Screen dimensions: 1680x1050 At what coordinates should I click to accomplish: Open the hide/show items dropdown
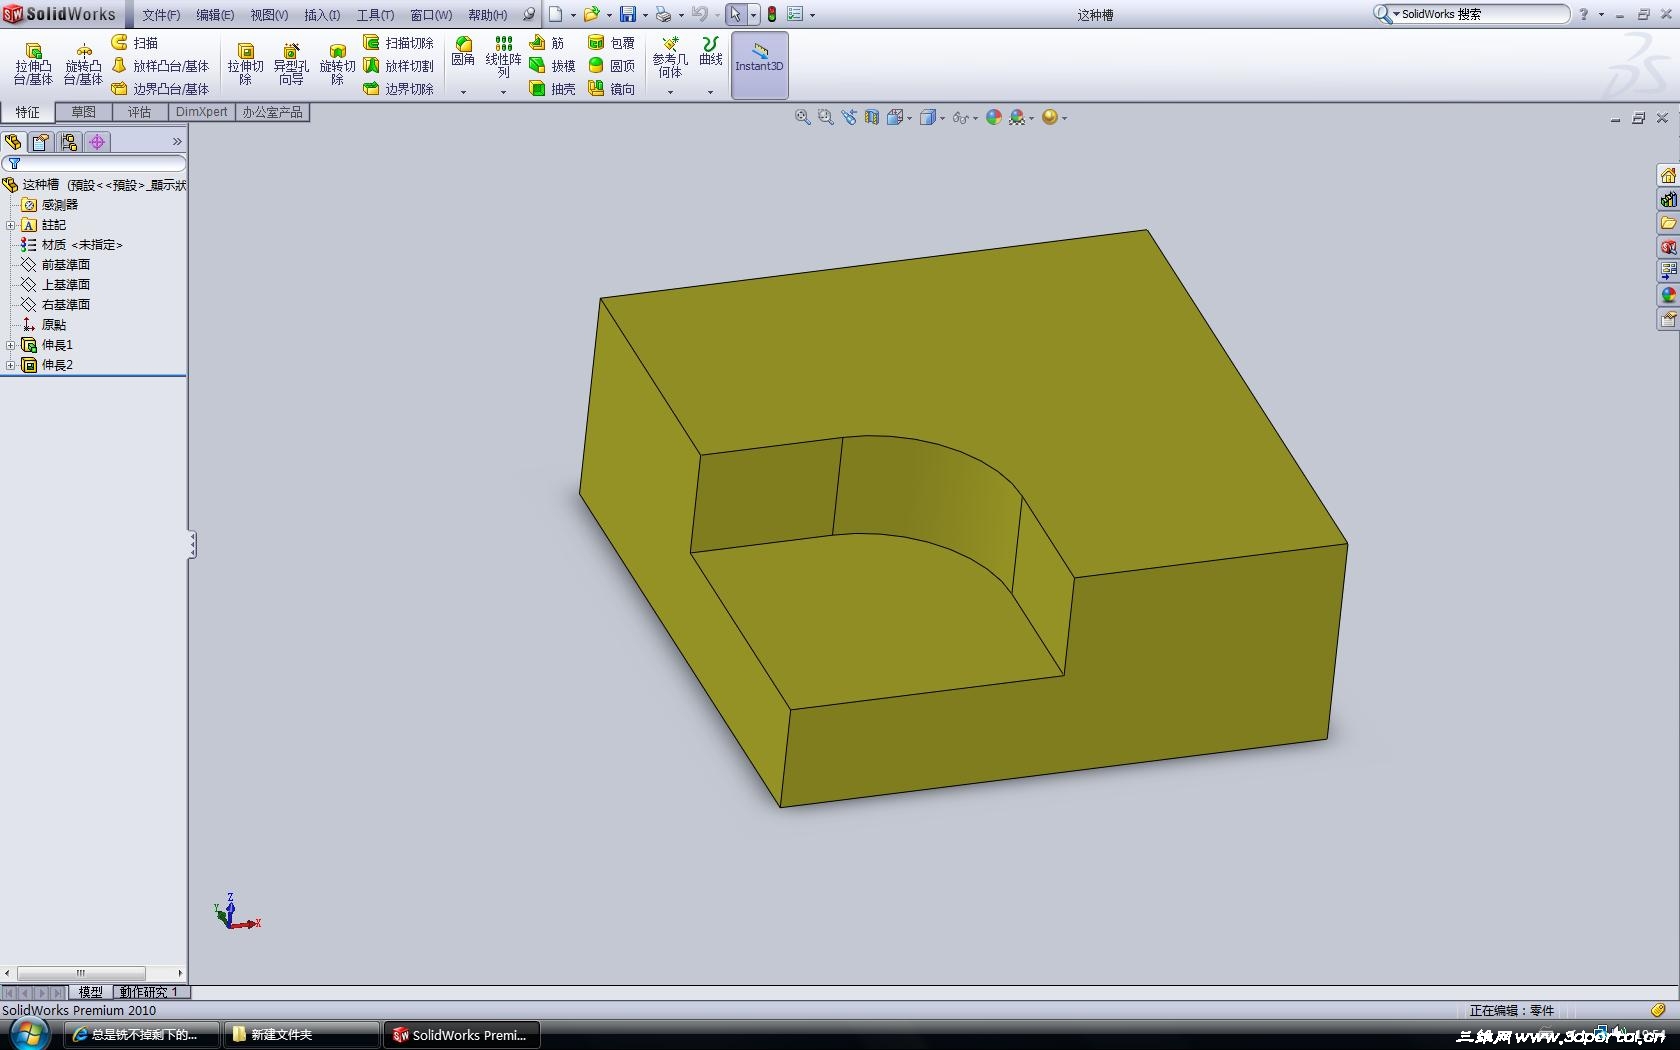coord(975,119)
